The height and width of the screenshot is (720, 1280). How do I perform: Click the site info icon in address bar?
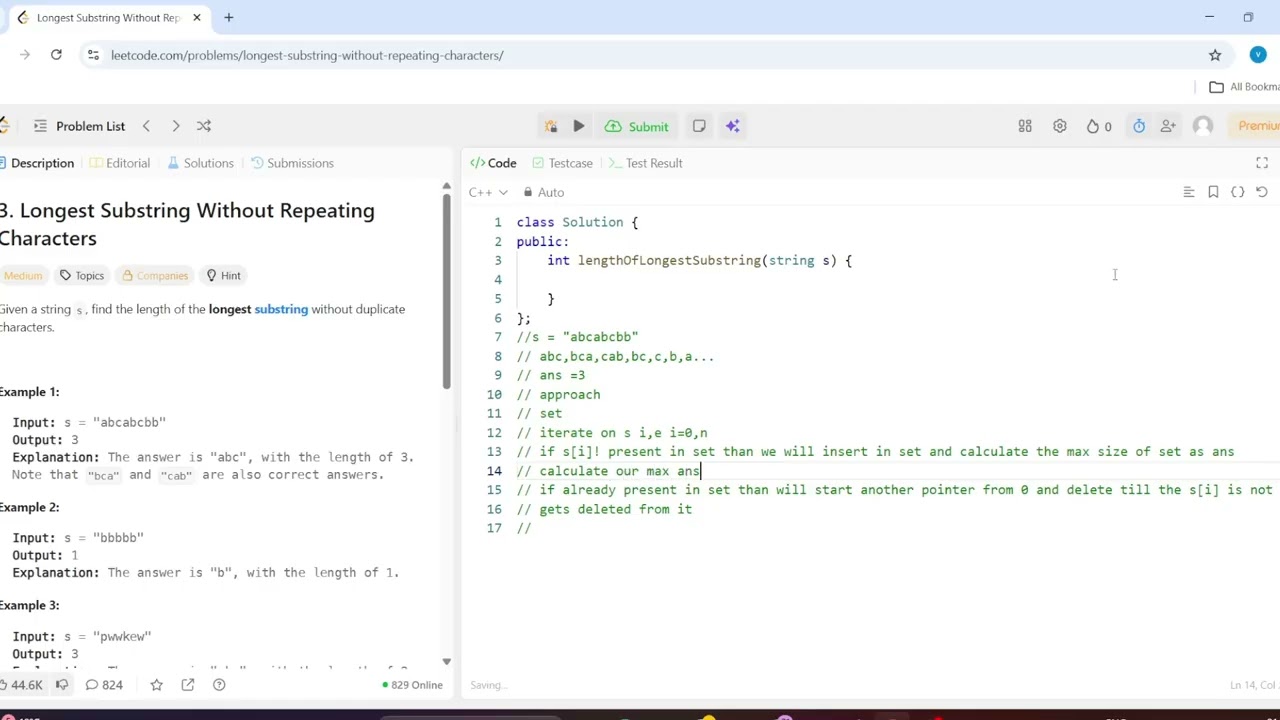coord(93,55)
